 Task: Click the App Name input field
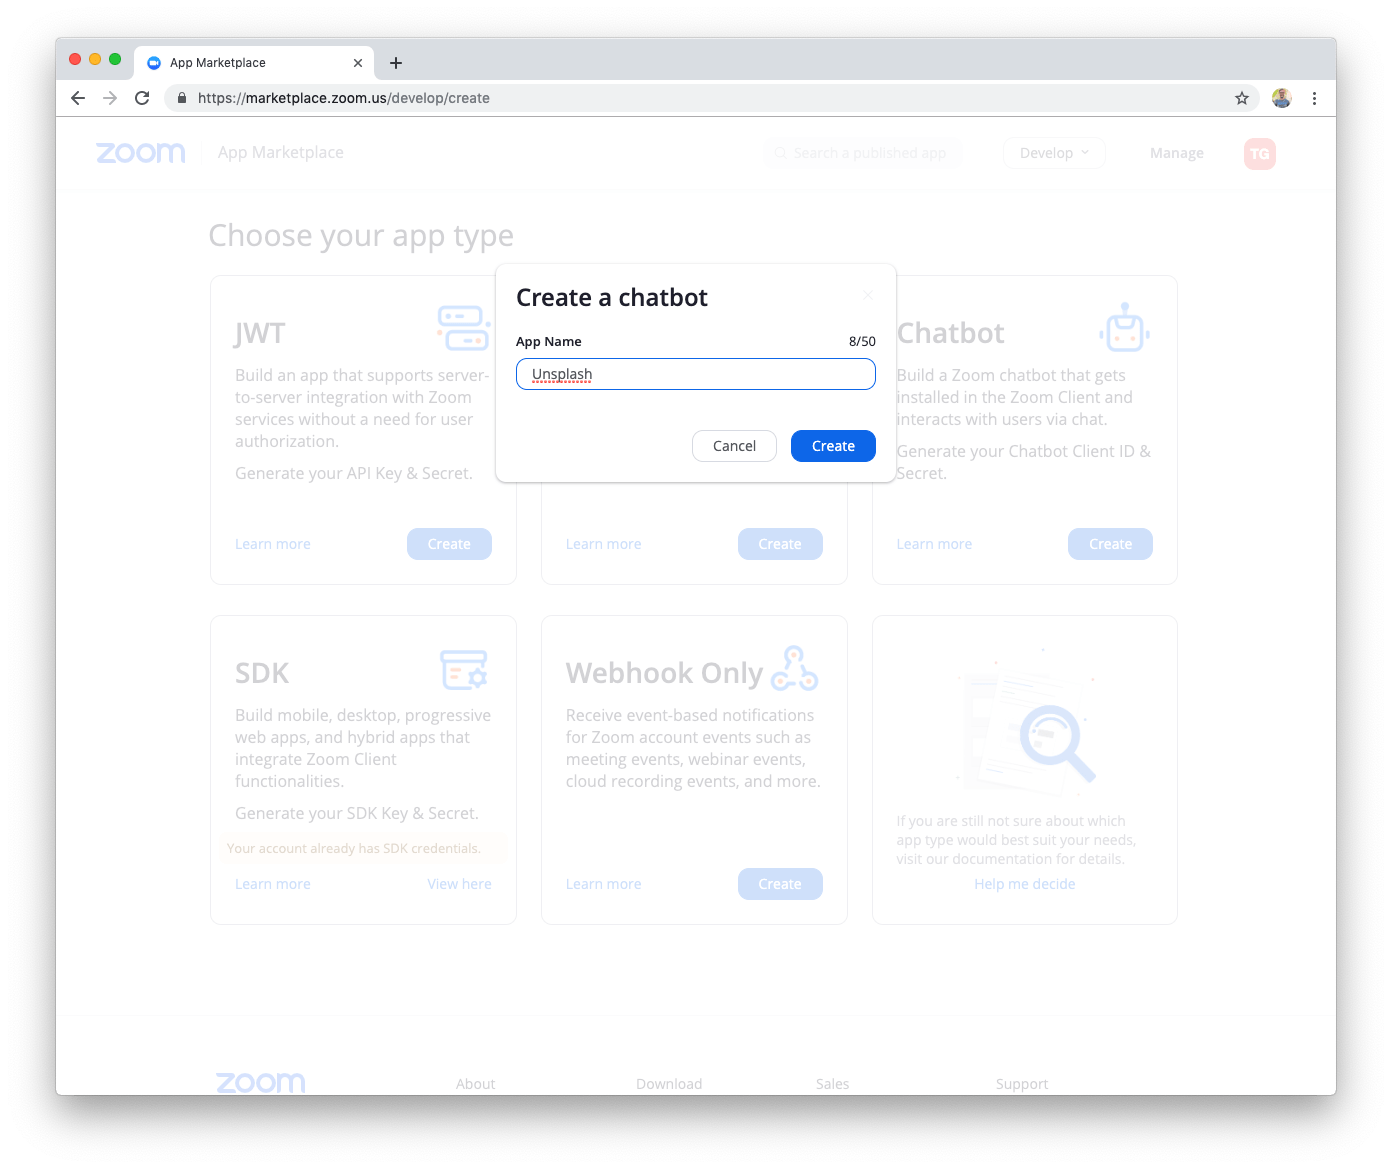[x=696, y=374]
